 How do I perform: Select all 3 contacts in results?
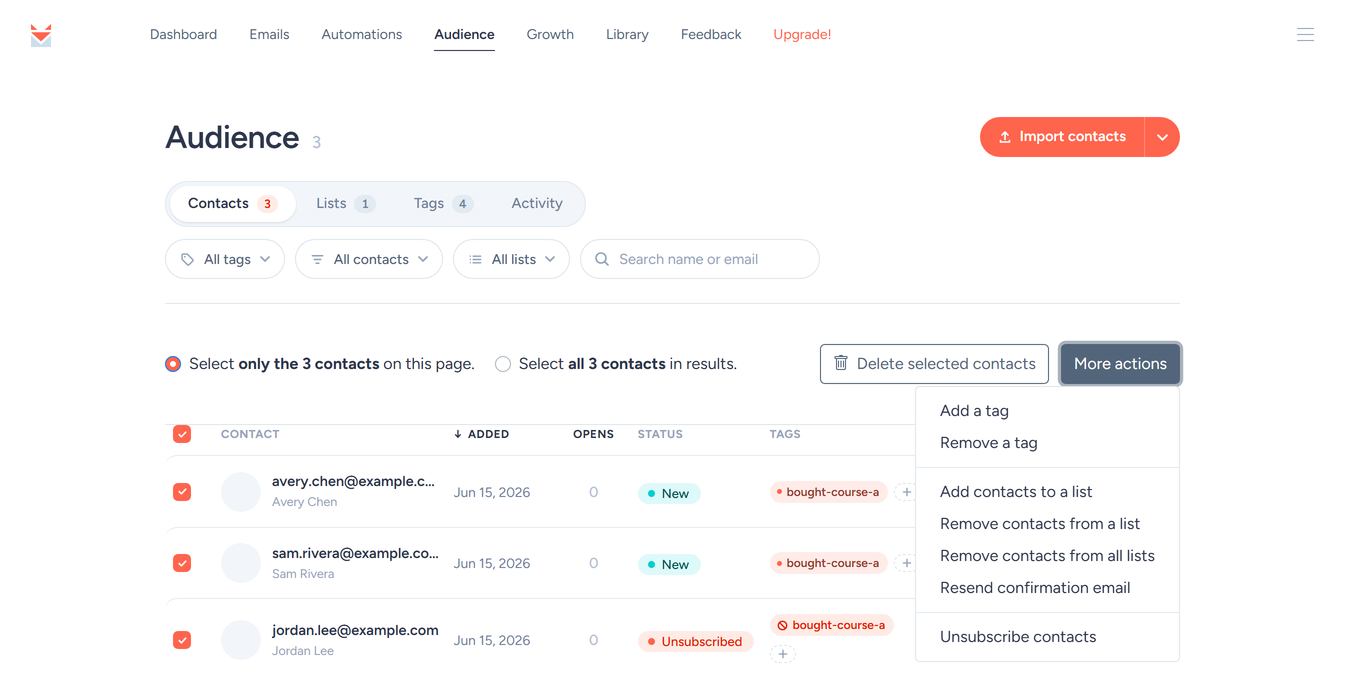[x=503, y=364]
